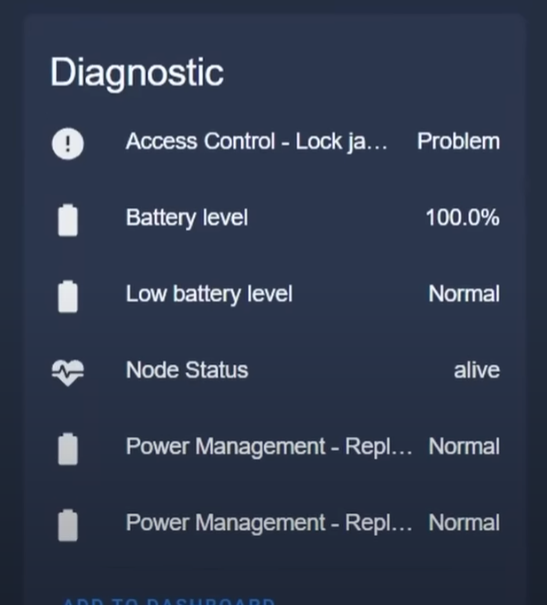
Task: Click the battery icon beside Battery level
Action: pos(68,220)
